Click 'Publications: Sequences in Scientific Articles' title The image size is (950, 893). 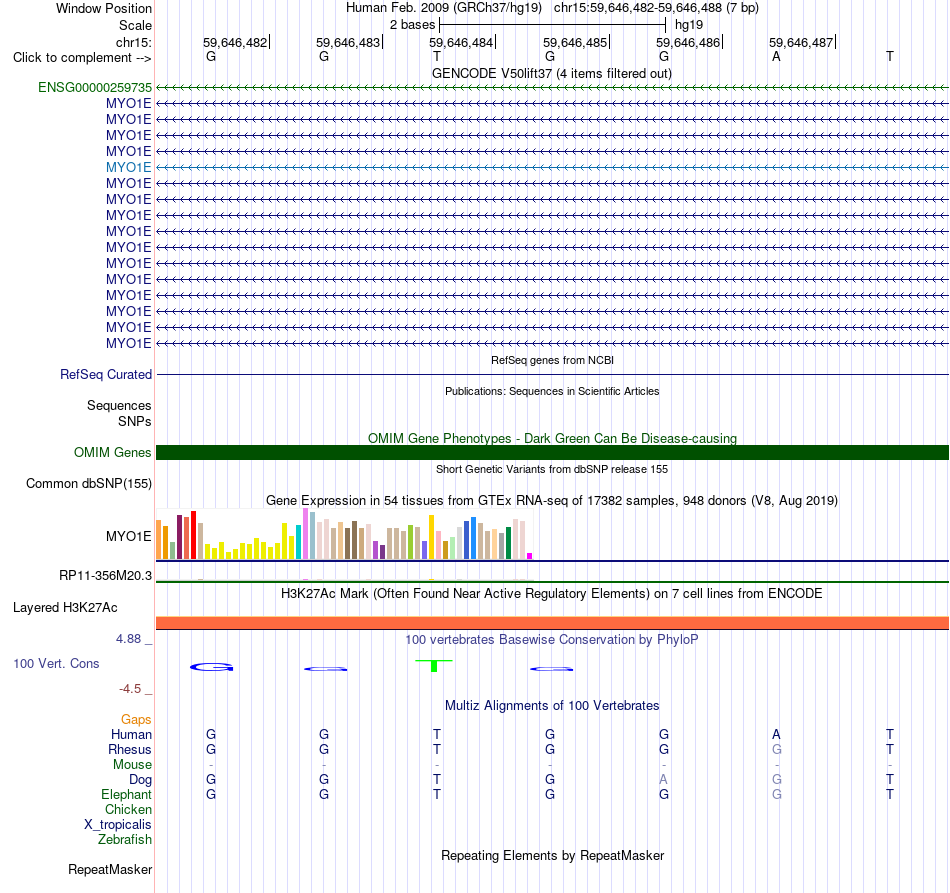click(x=552, y=391)
